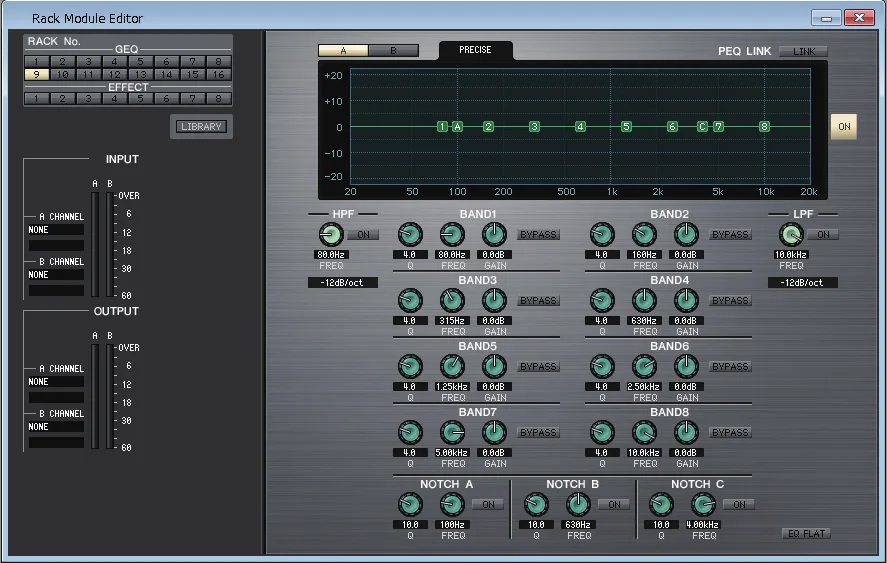Select GEQ rack number 1
Image resolution: width=887 pixels, height=563 pixels.
tap(36, 61)
